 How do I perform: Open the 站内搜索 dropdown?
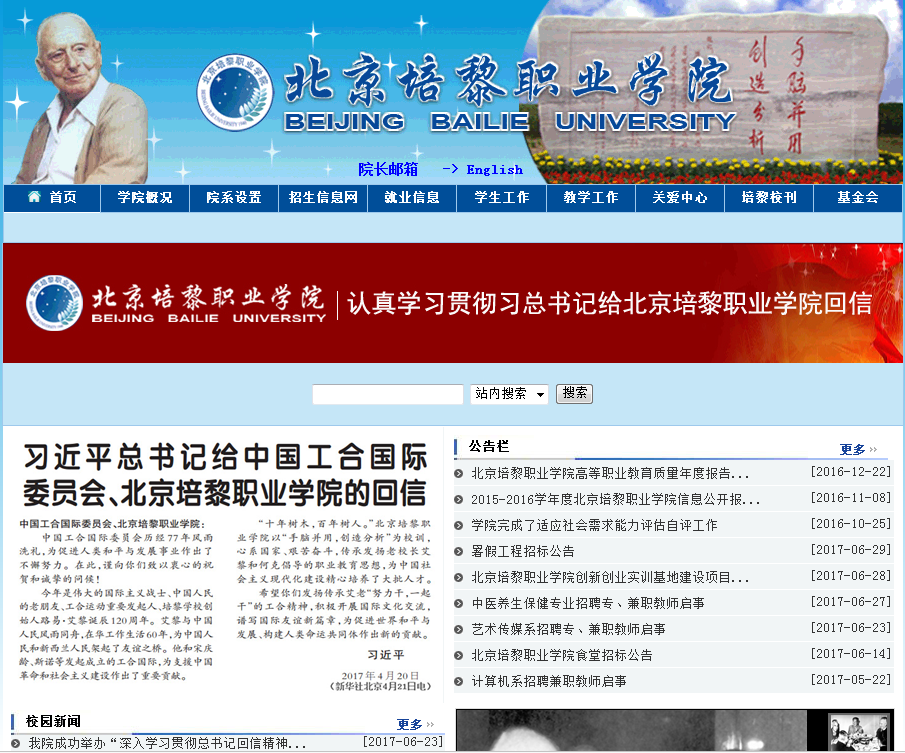click(x=509, y=394)
